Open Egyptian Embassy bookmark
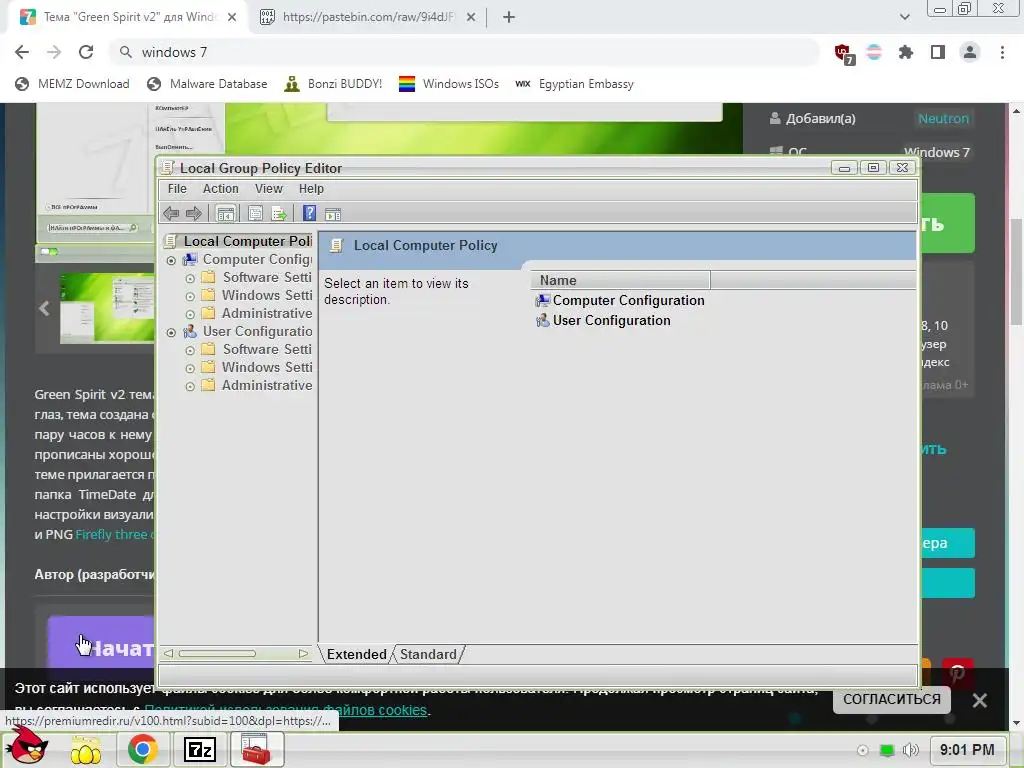This screenshot has height=768, width=1024. coord(575,84)
